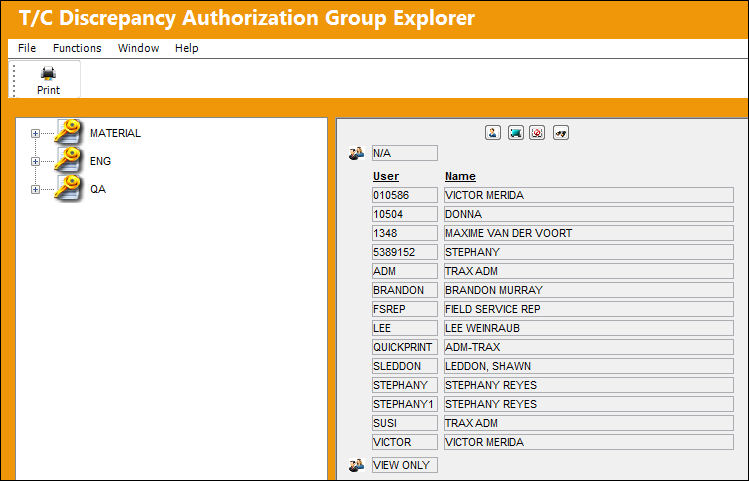
Task: Click the red prohibited icon button
Action: (x=537, y=133)
